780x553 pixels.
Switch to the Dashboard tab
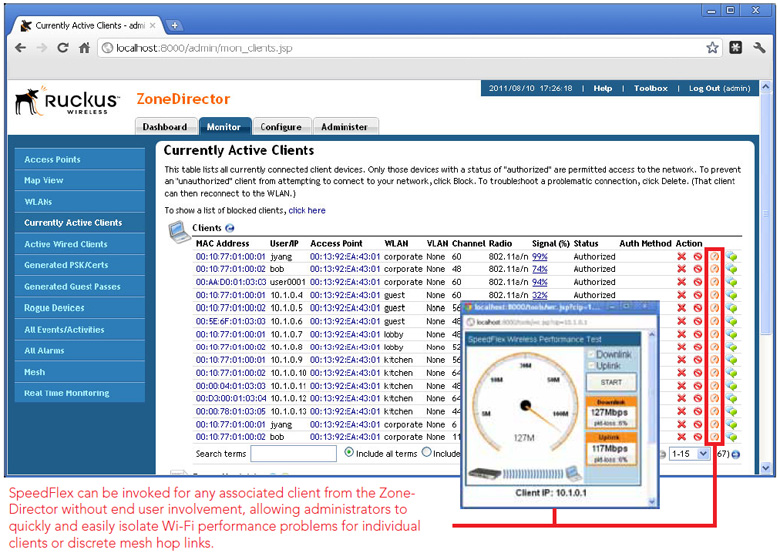[x=165, y=127]
